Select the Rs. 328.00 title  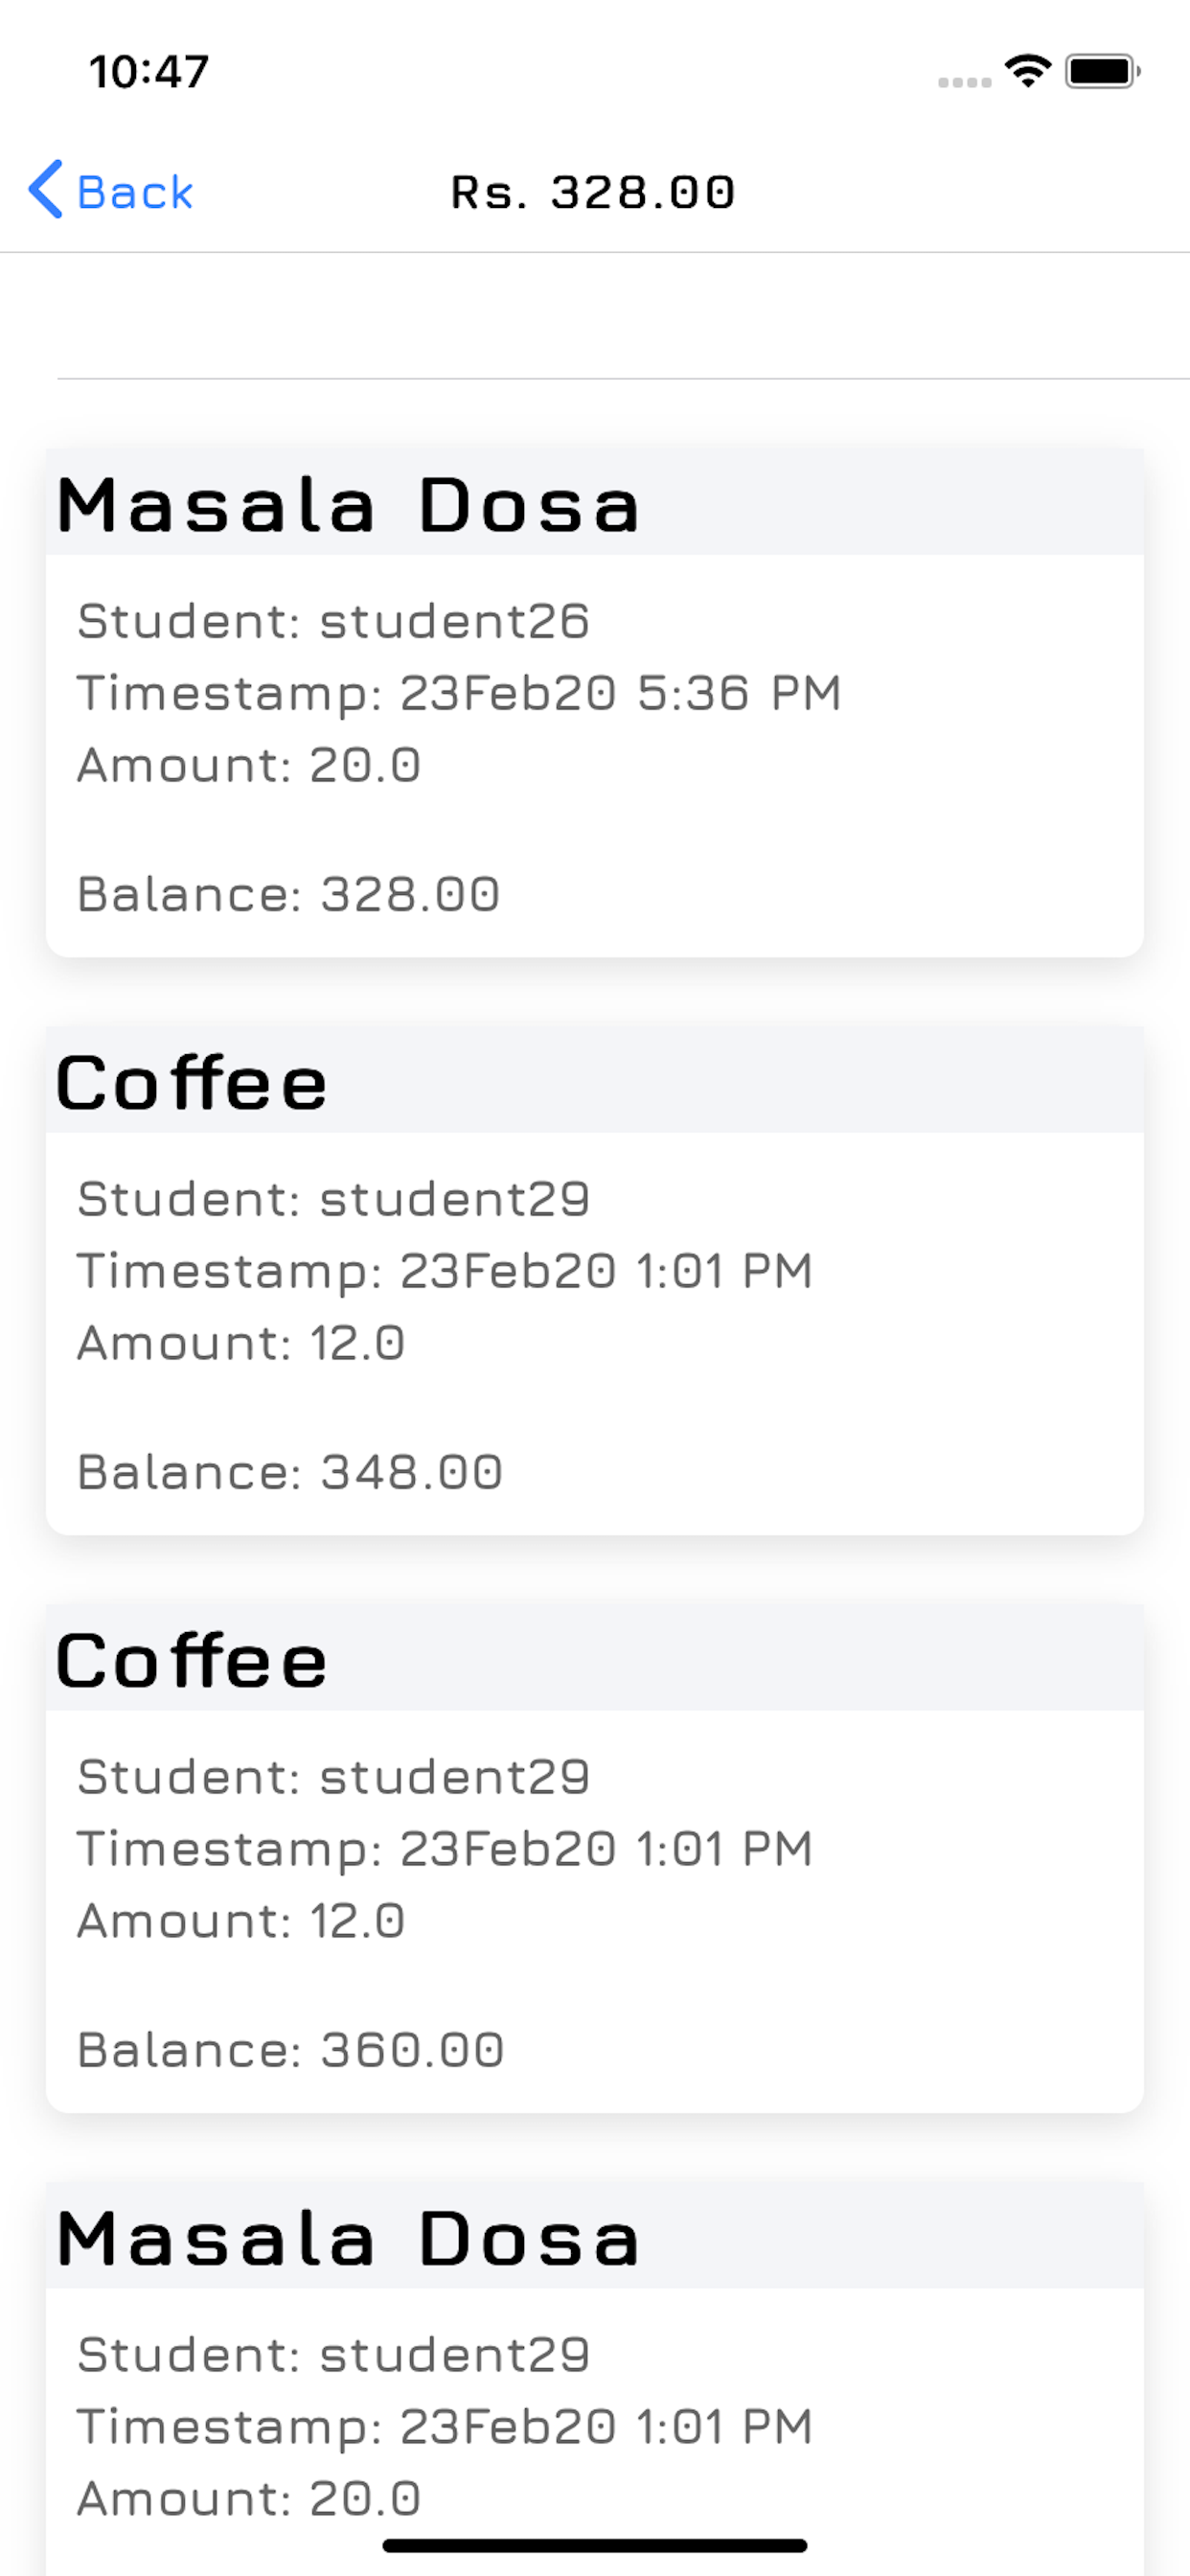593,192
